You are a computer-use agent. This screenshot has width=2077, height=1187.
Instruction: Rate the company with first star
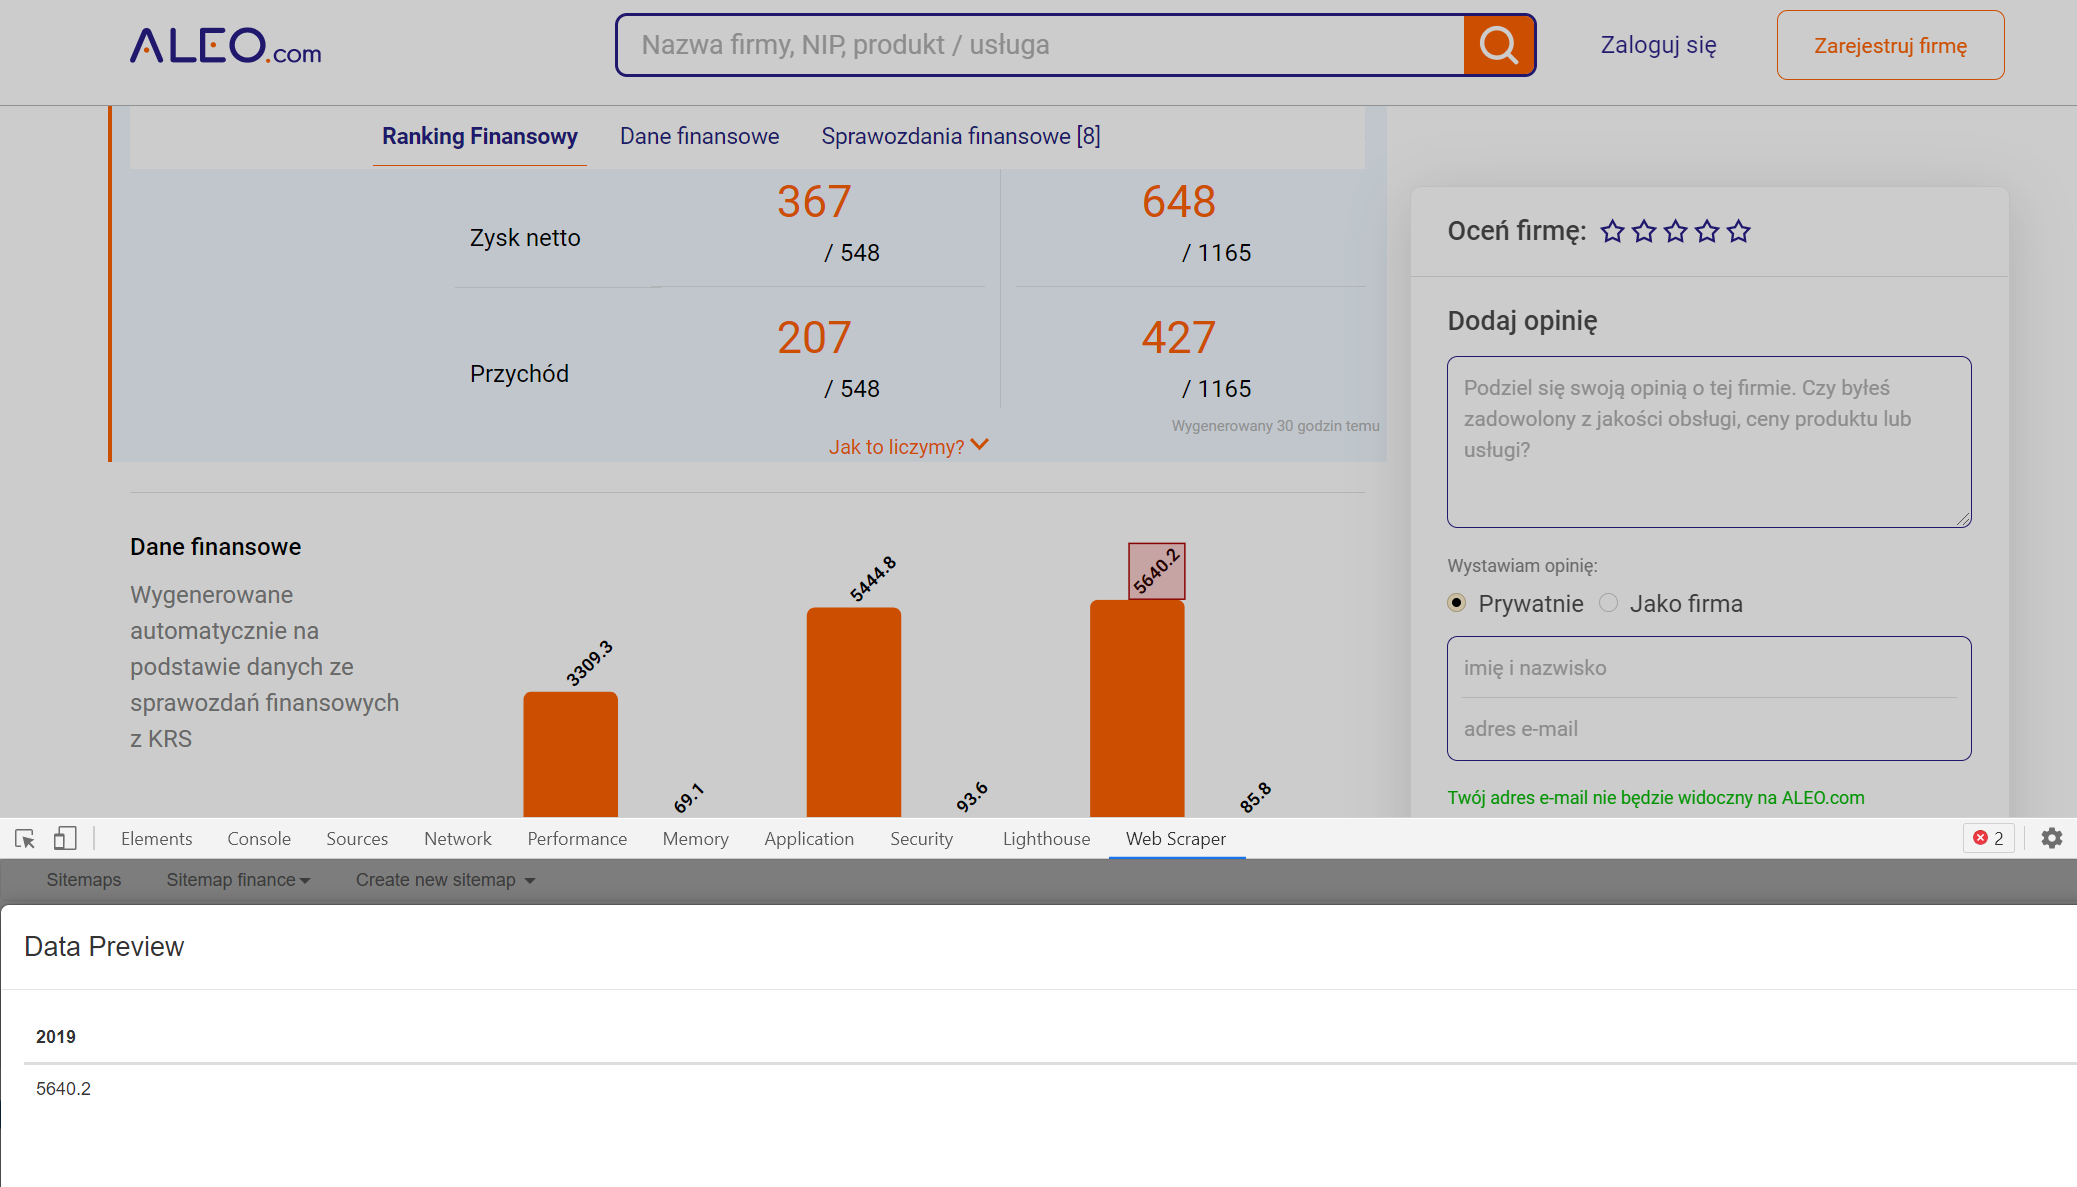tap(1612, 232)
